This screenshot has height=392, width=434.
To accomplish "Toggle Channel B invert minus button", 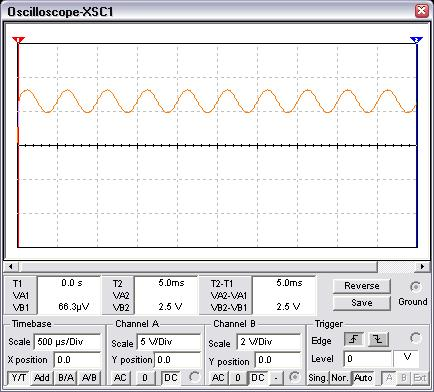I will coord(276,378).
